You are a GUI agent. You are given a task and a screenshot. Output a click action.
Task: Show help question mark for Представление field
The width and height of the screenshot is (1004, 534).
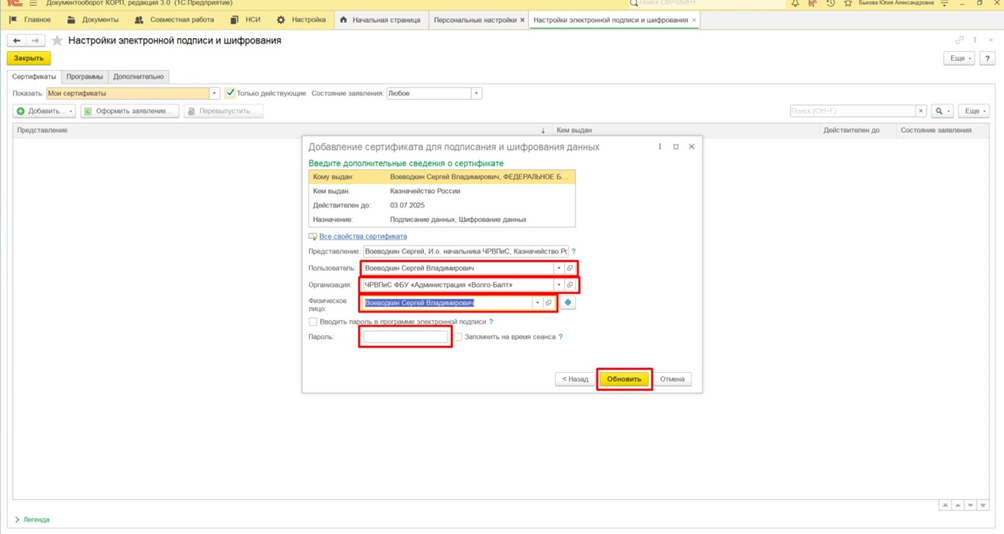click(574, 251)
